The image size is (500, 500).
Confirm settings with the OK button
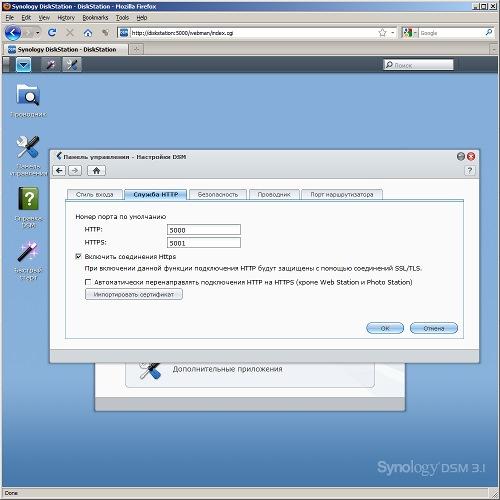385,328
